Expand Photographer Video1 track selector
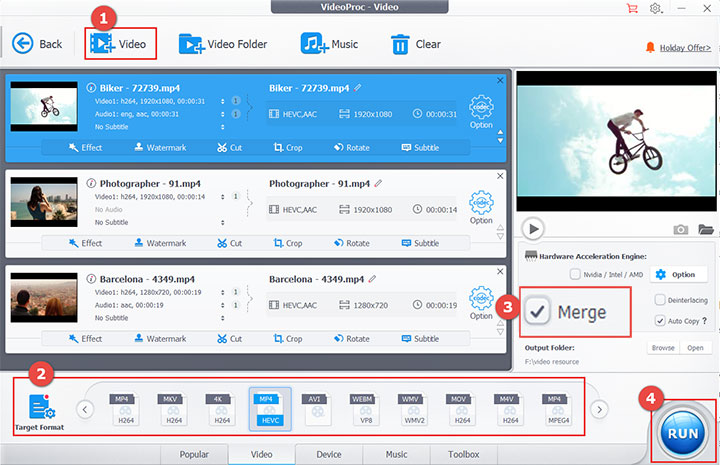The width and height of the screenshot is (720, 465). (x=223, y=196)
